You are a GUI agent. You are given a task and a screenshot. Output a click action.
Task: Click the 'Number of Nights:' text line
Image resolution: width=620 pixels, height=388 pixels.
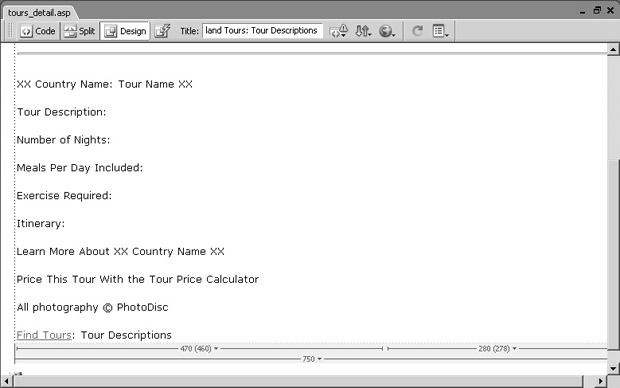(x=63, y=140)
